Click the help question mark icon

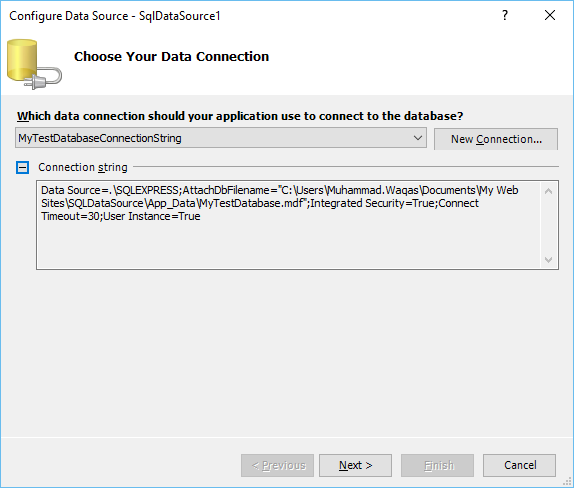pyautogui.click(x=505, y=15)
